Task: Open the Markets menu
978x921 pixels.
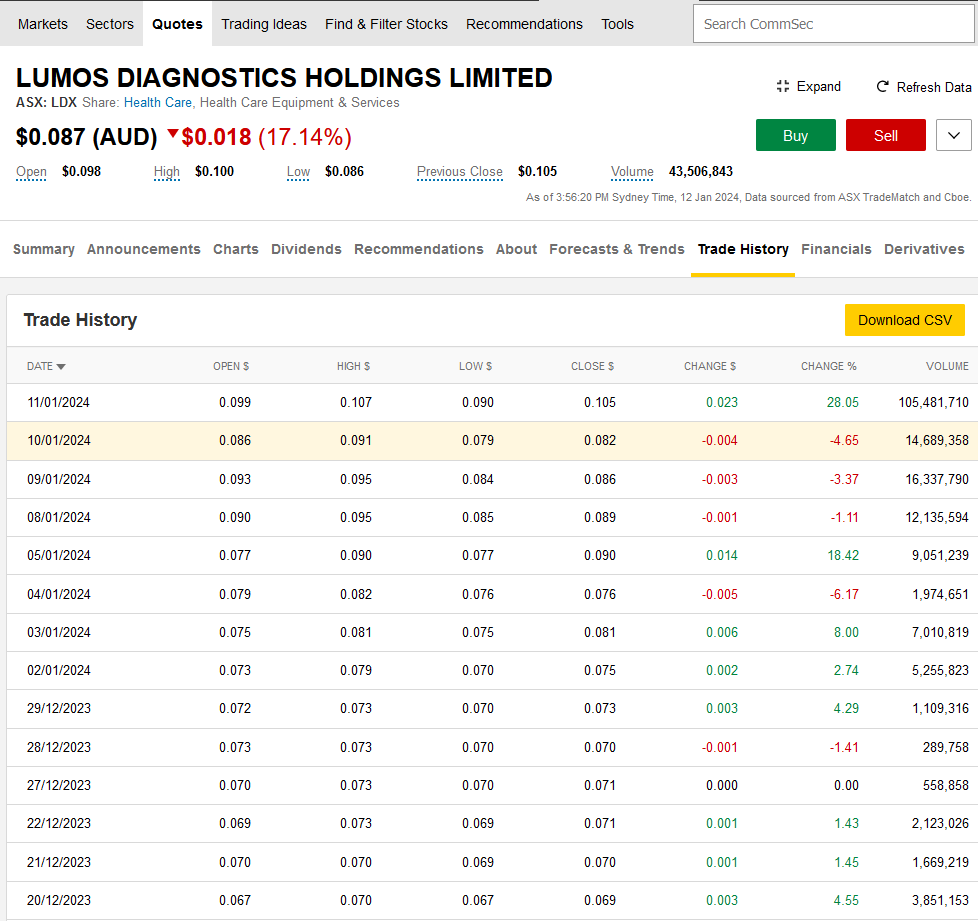Action: 42,24
